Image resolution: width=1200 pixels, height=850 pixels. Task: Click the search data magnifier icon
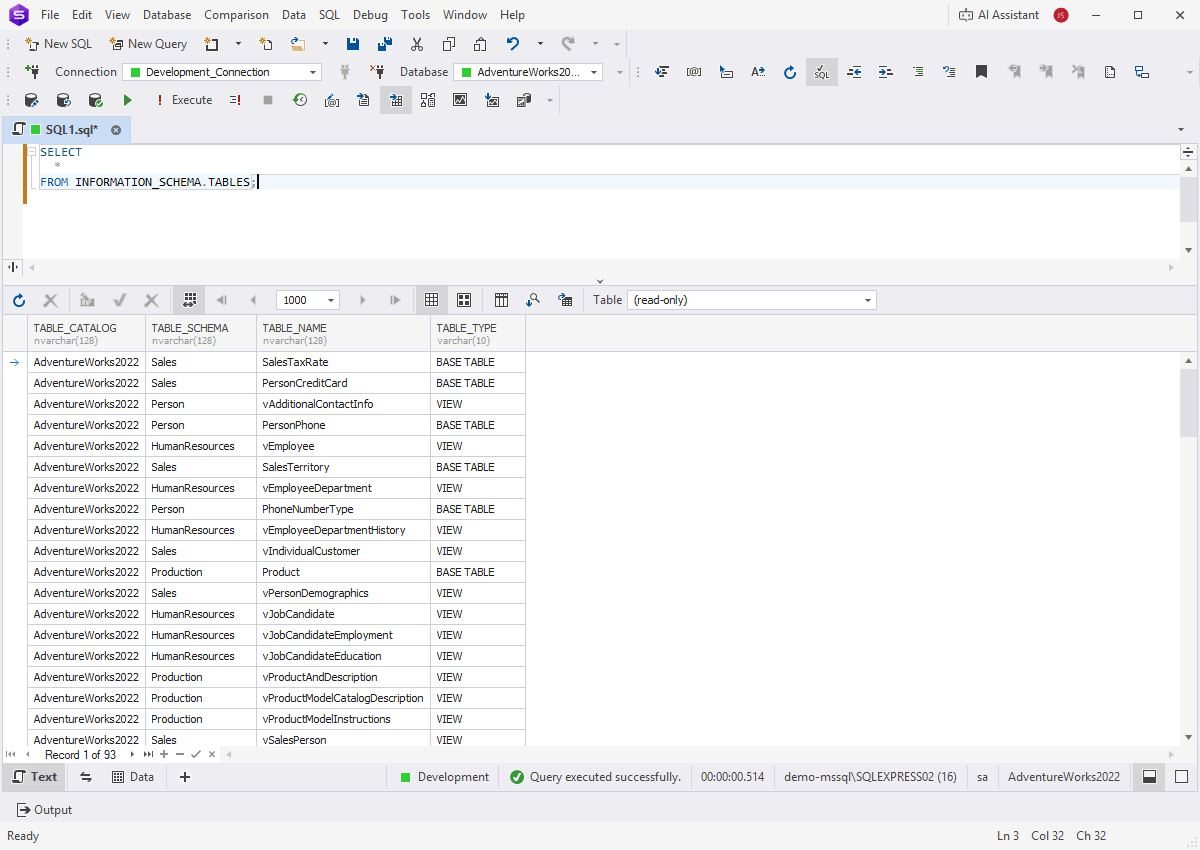(x=534, y=300)
